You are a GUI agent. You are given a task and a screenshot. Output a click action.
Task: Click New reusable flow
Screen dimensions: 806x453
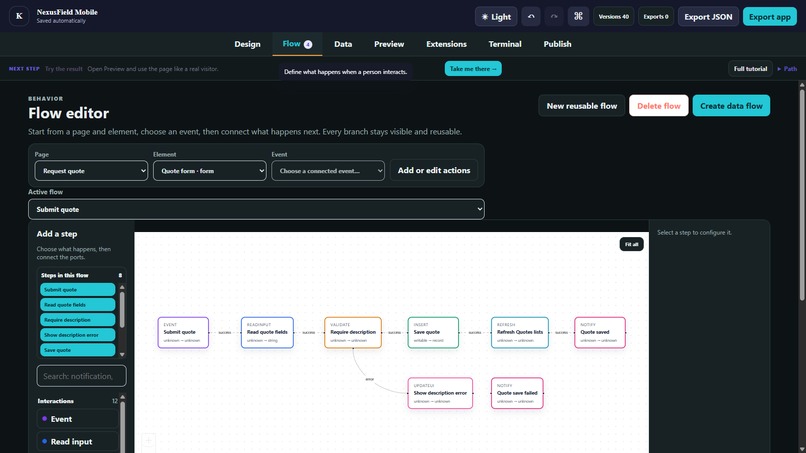point(581,105)
